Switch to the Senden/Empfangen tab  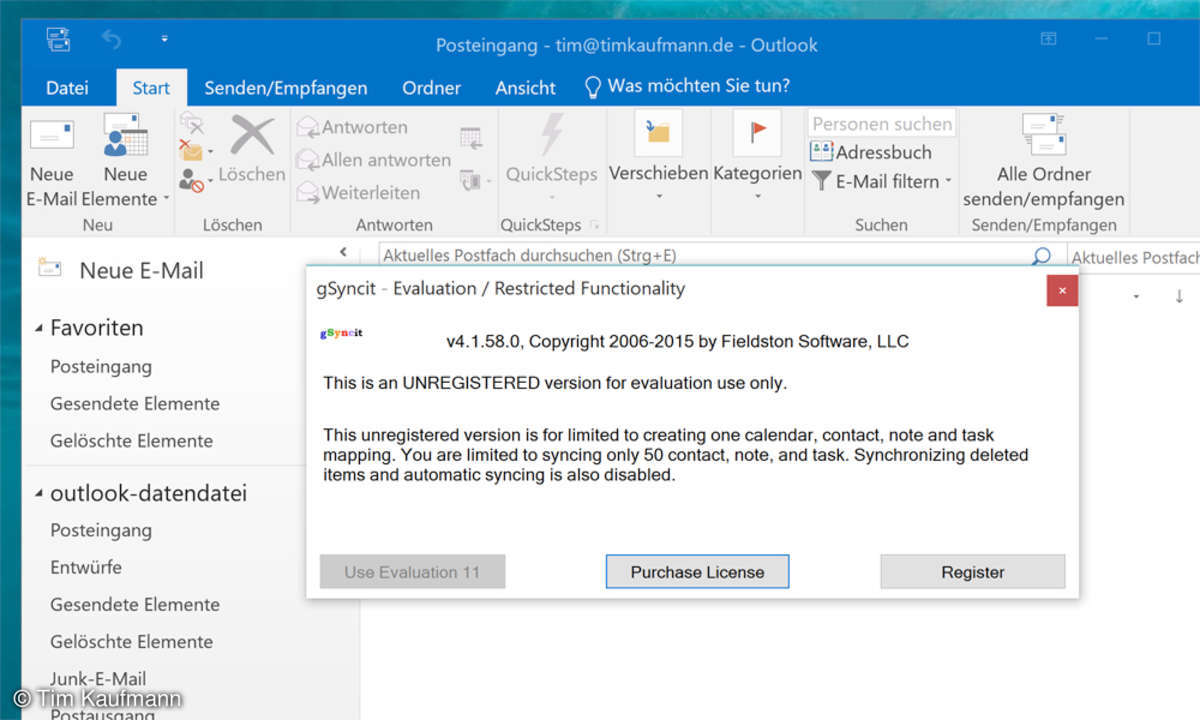coord(286,88)
